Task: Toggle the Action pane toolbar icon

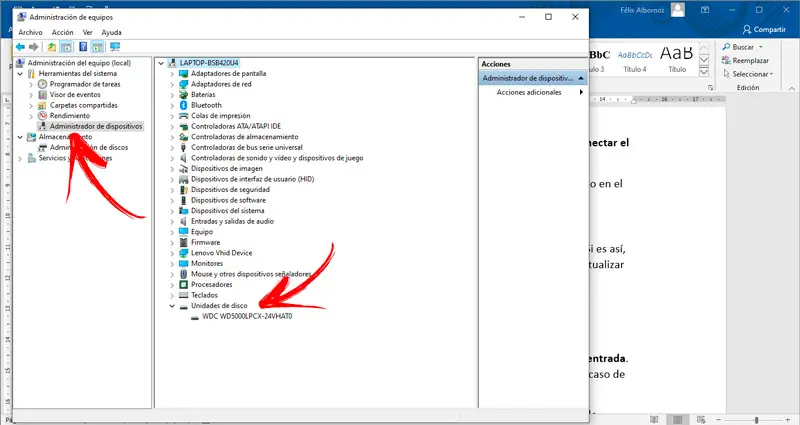Action: (x=97, y=47)
